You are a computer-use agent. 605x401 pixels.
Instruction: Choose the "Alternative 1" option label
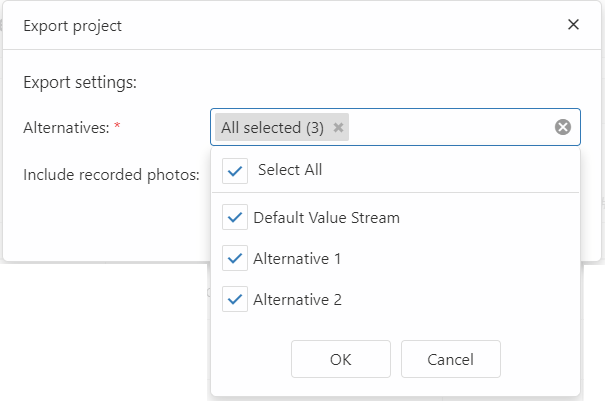(x=297, y=259)
